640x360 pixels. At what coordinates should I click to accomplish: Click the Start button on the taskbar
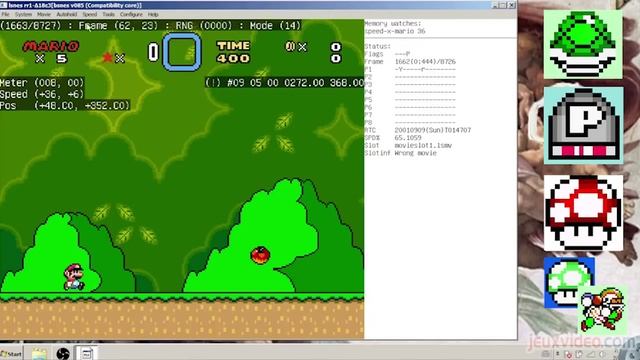tap(11, 354)
